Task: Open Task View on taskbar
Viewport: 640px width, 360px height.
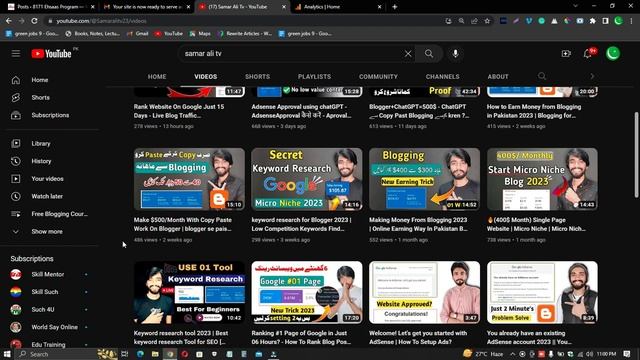Action: [124, 354]
